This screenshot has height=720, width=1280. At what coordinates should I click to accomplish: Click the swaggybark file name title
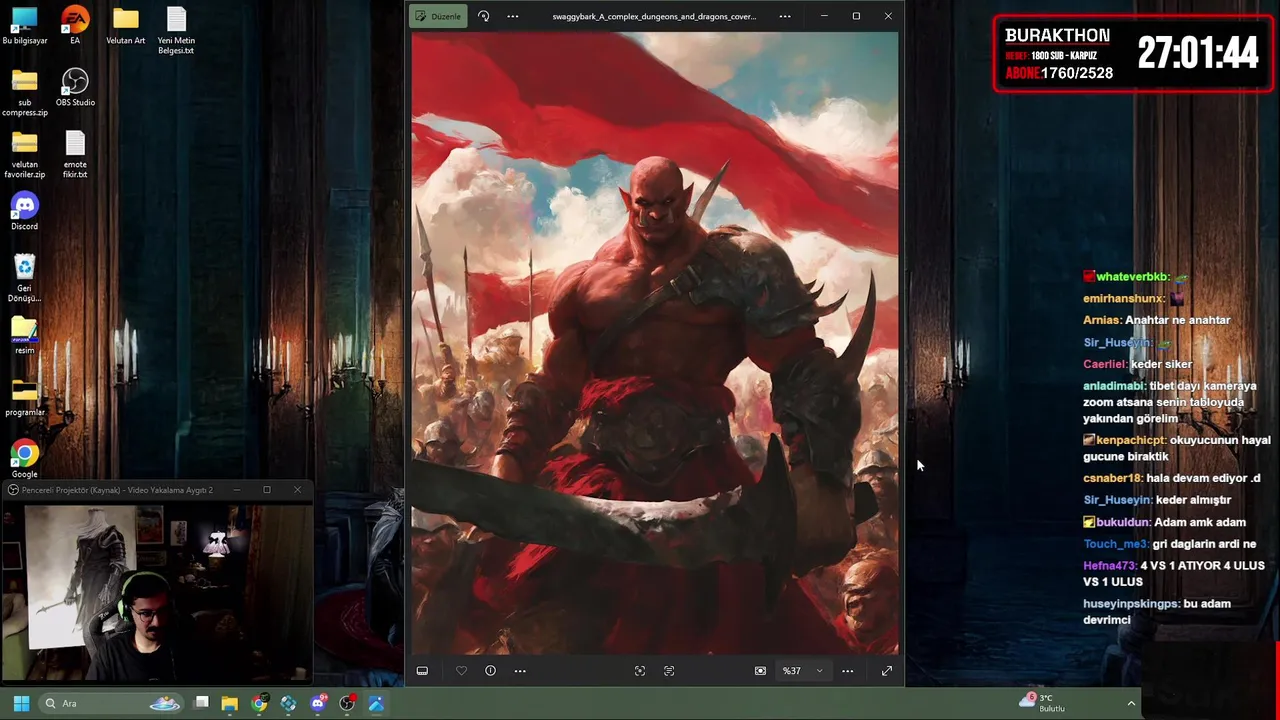pos(654,16)
